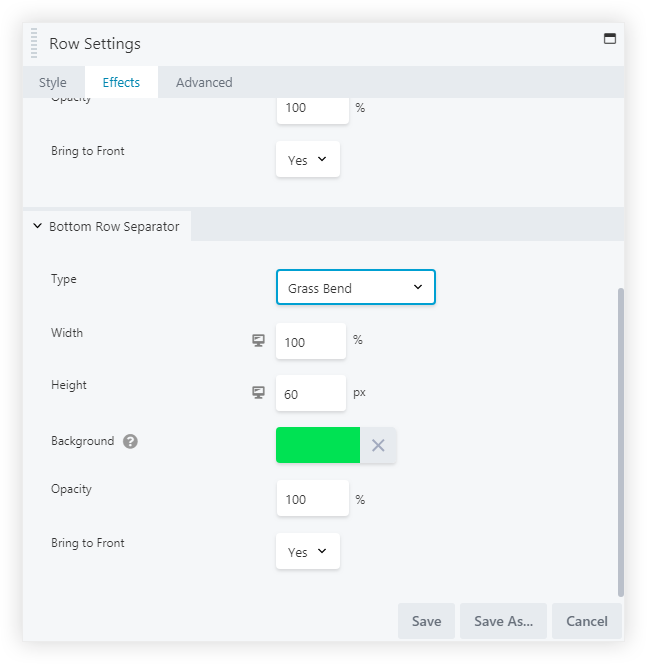Click the Save button
The image size is (647, 664).
click(x=426, y=621)
